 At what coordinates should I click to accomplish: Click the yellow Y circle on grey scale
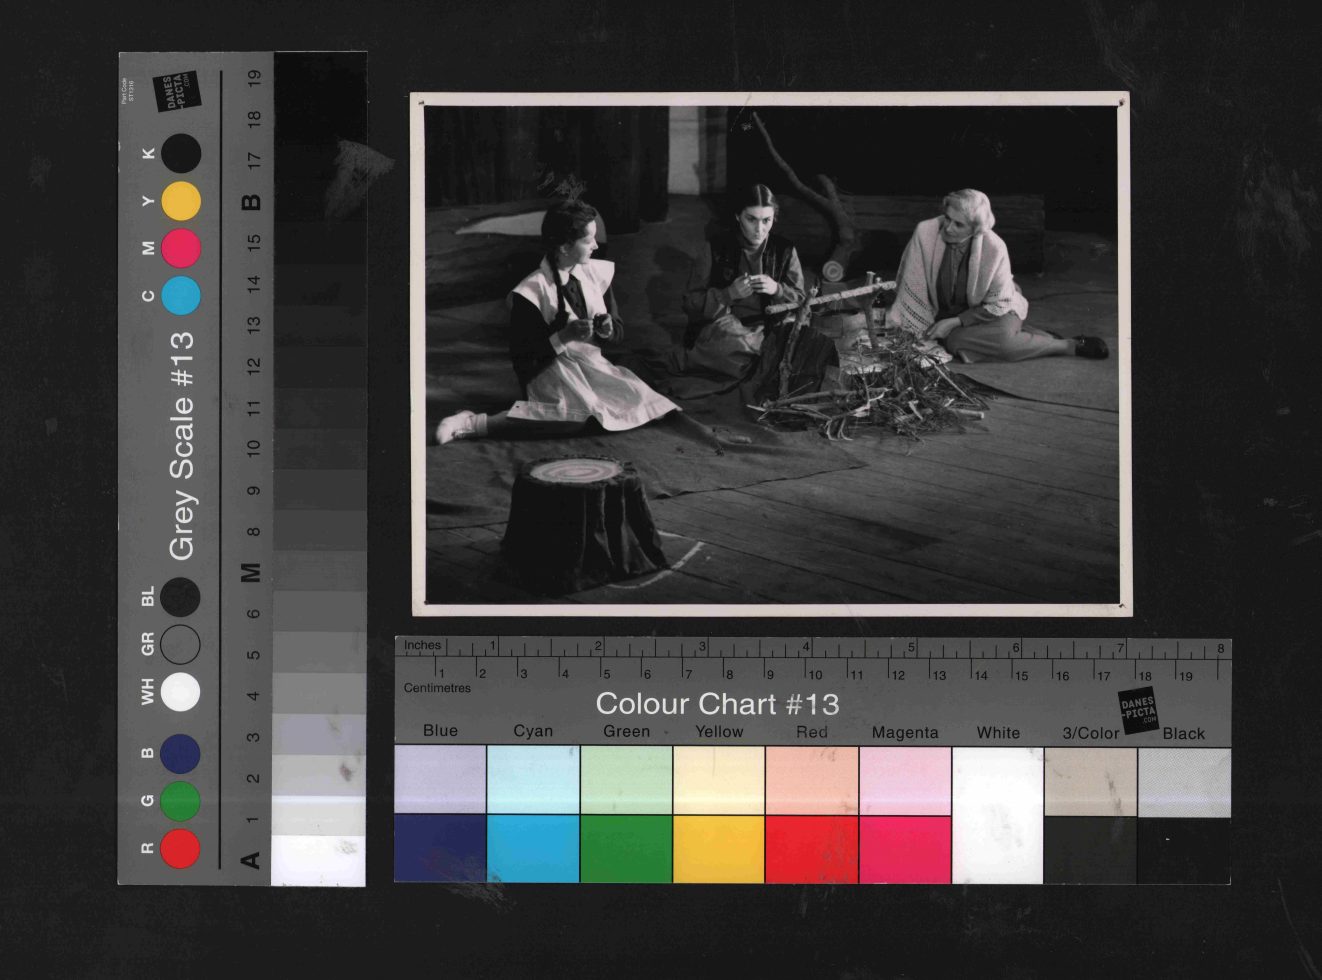pyautogui.click(x=181, y=201)
